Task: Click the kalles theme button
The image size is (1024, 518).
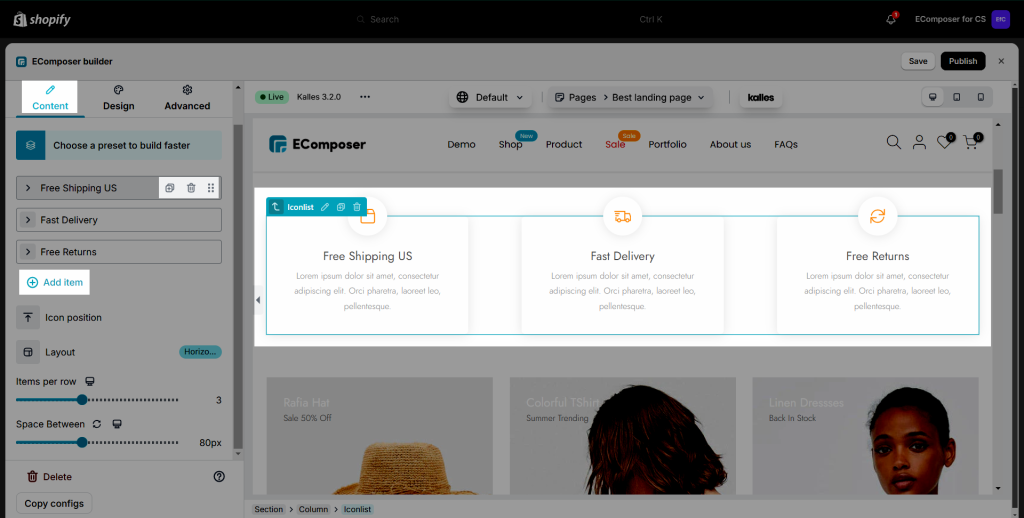Action: pos(761,97)
